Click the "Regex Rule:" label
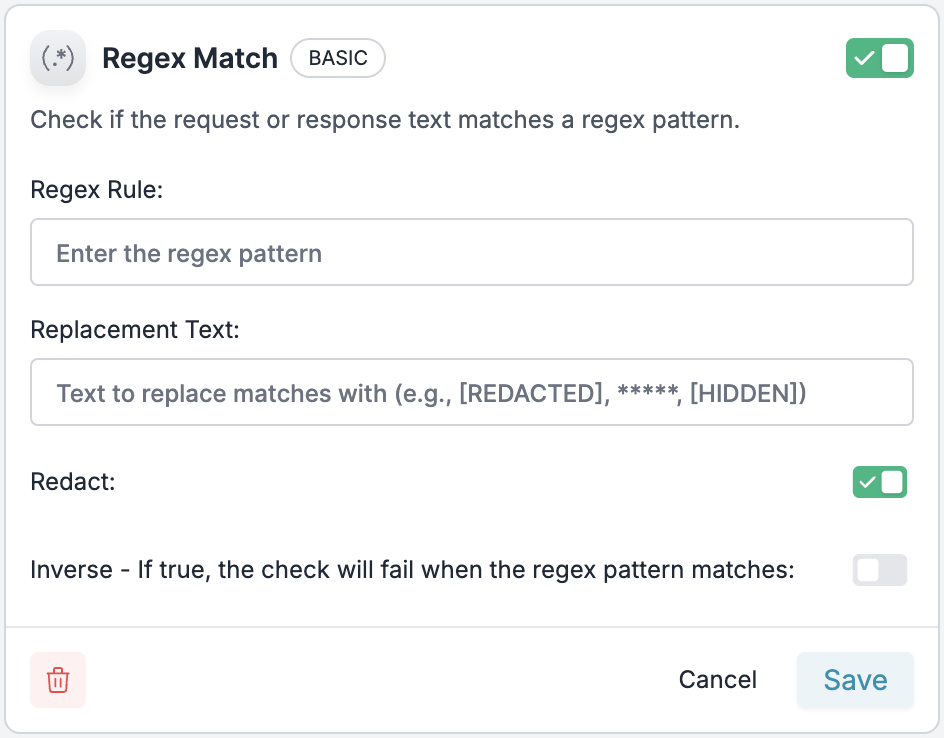This screenshot has width=944, height=738. point(97,190)
